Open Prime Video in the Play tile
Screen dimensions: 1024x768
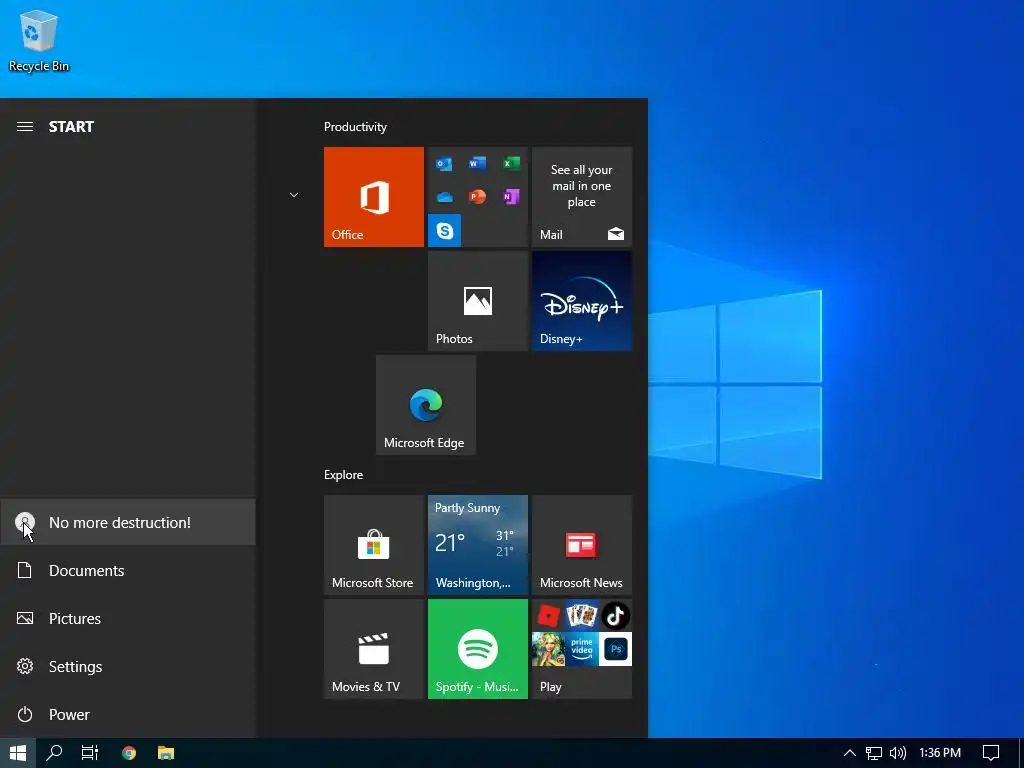[x=582, y=649]
